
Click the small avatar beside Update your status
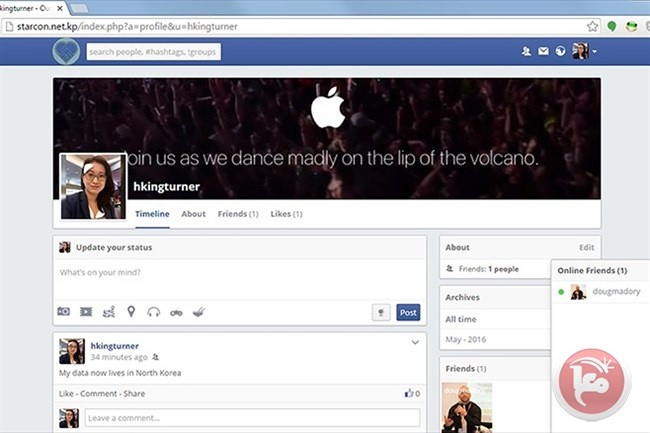coord(65,247)
